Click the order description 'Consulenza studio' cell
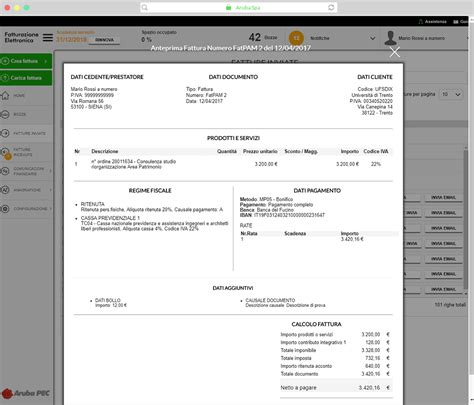The image size is (474, 405). click(x=134, y=164)
